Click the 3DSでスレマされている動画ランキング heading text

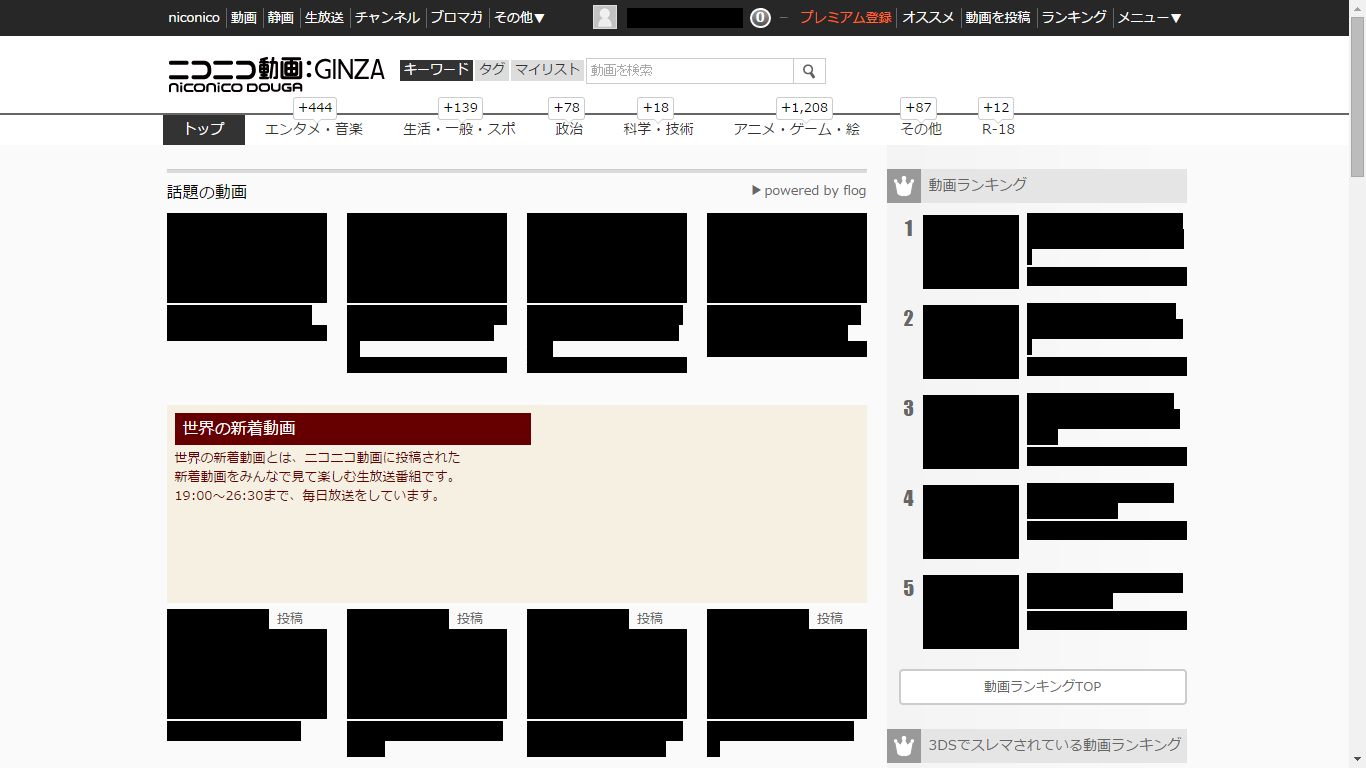click(x=1055, y=744)
